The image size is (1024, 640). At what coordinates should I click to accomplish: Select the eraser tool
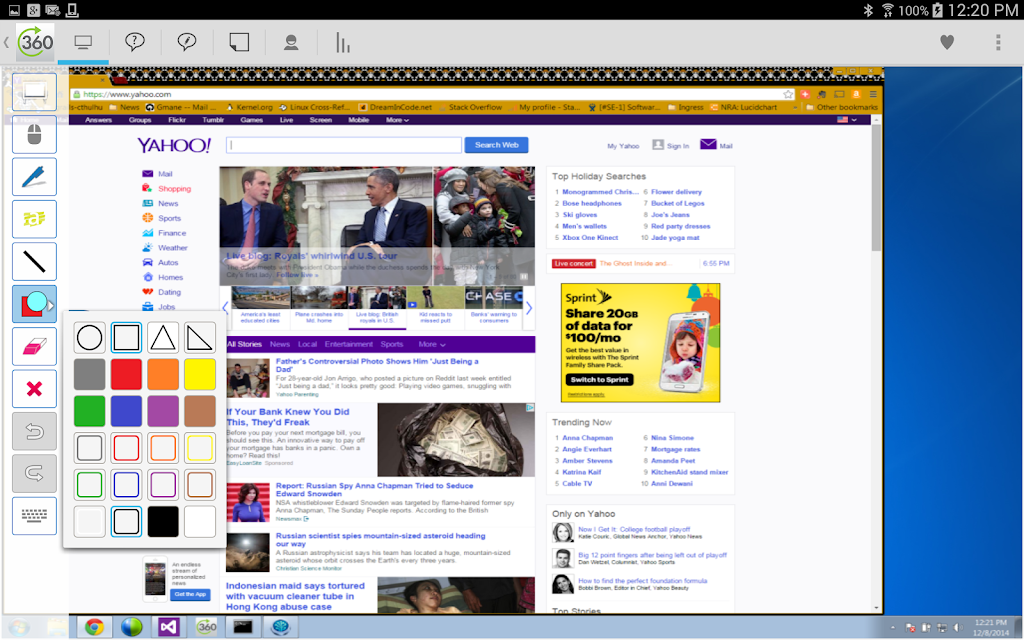pyautogui.click(x=34, y=346)
